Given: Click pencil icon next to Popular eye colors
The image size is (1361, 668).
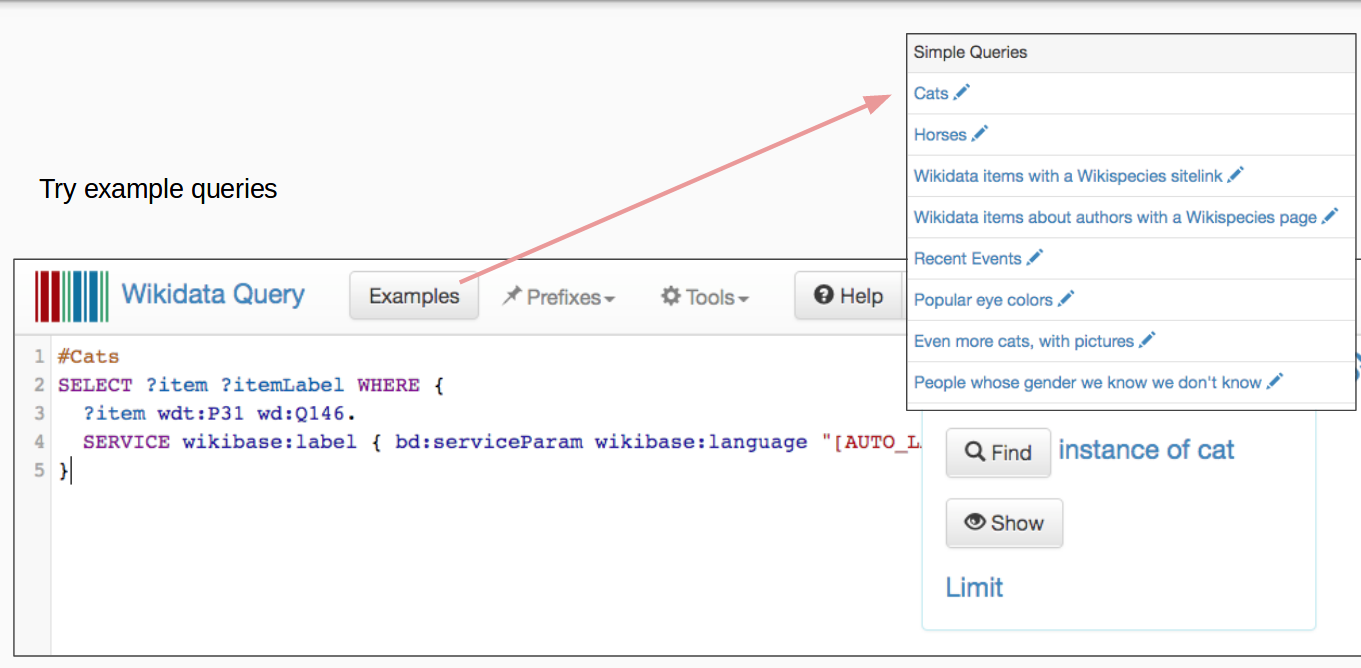Looking at the screenshot, I should click(x=1066, y=298).
